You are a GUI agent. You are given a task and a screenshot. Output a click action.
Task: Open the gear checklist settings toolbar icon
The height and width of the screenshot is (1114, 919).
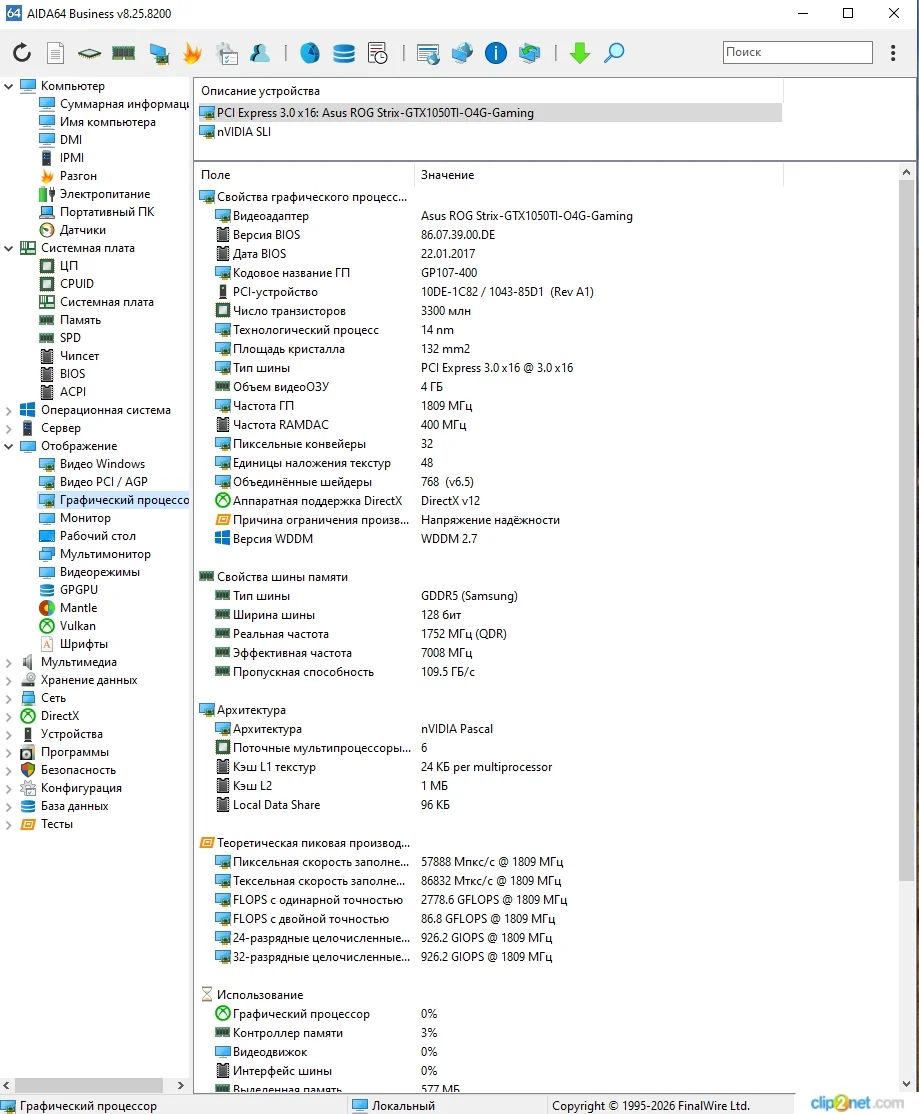(227, 53)
